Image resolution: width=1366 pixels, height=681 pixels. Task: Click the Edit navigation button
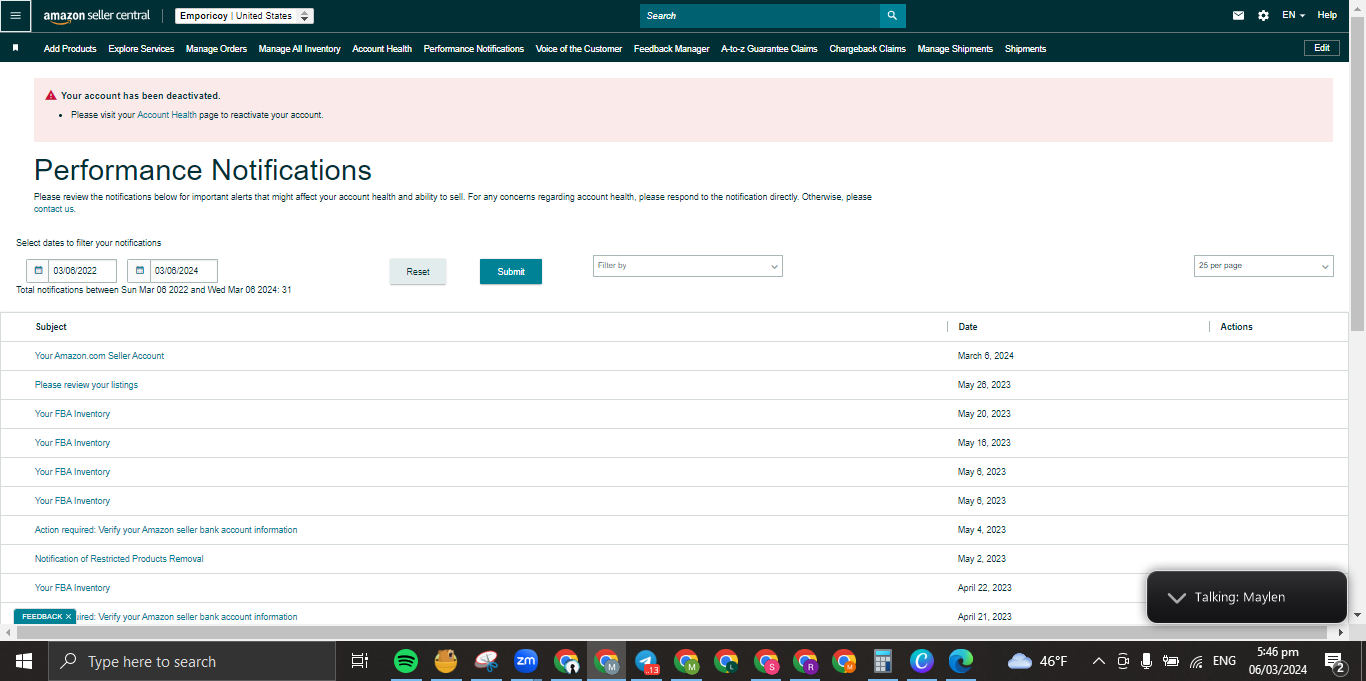click(1322, 48)
